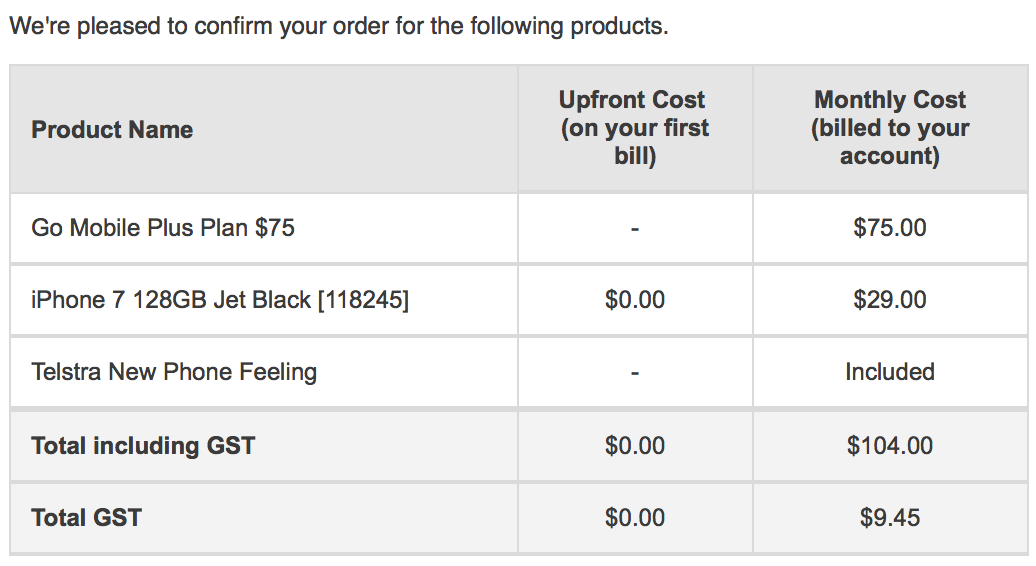This screenshot has width=1036, height=566.
Task: Click the Total including GST row label
Action: [x=143, y=445]
